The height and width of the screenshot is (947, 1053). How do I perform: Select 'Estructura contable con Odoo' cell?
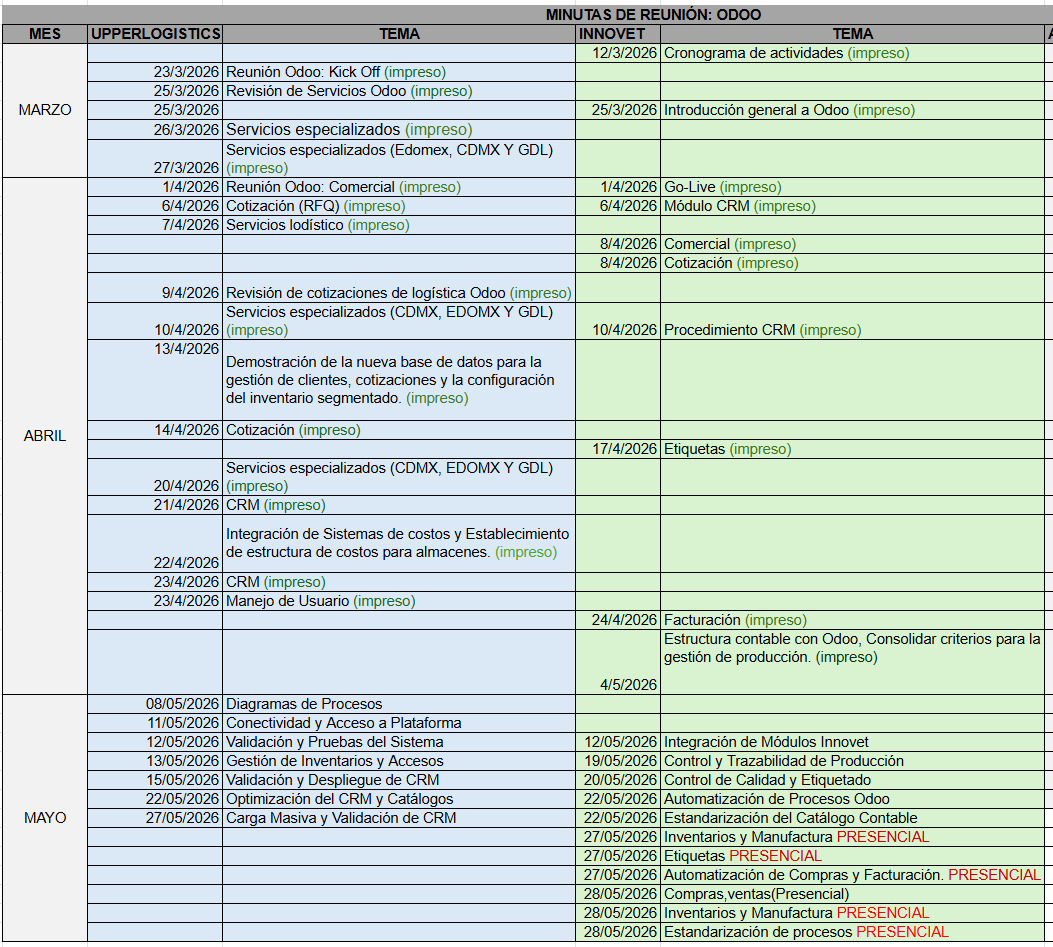pos(852,662)
